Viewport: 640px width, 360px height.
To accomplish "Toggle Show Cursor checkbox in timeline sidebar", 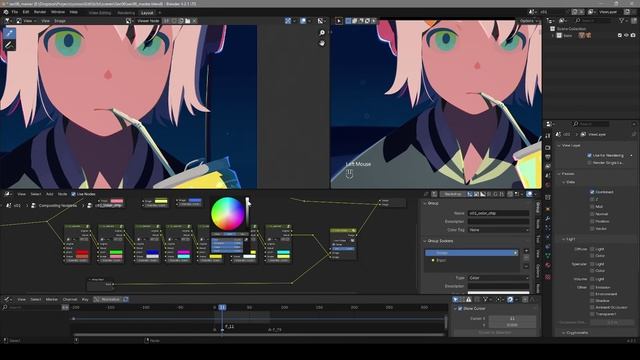I will pos(460,309).
